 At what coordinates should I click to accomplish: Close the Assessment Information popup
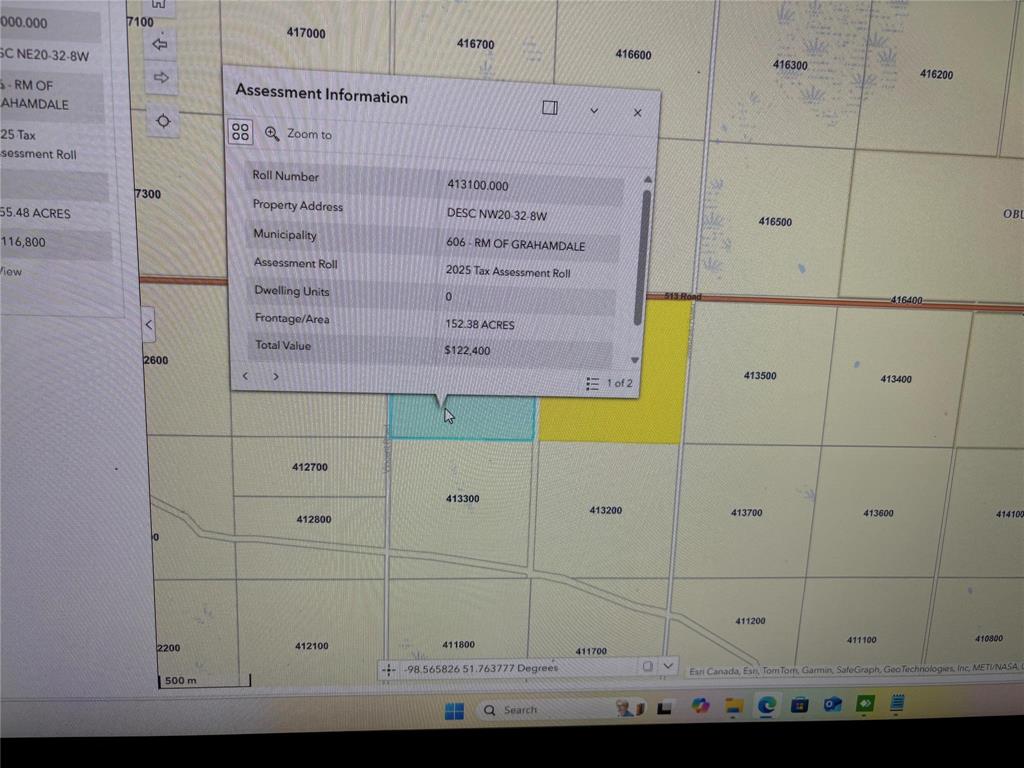(x=637, y=113)
